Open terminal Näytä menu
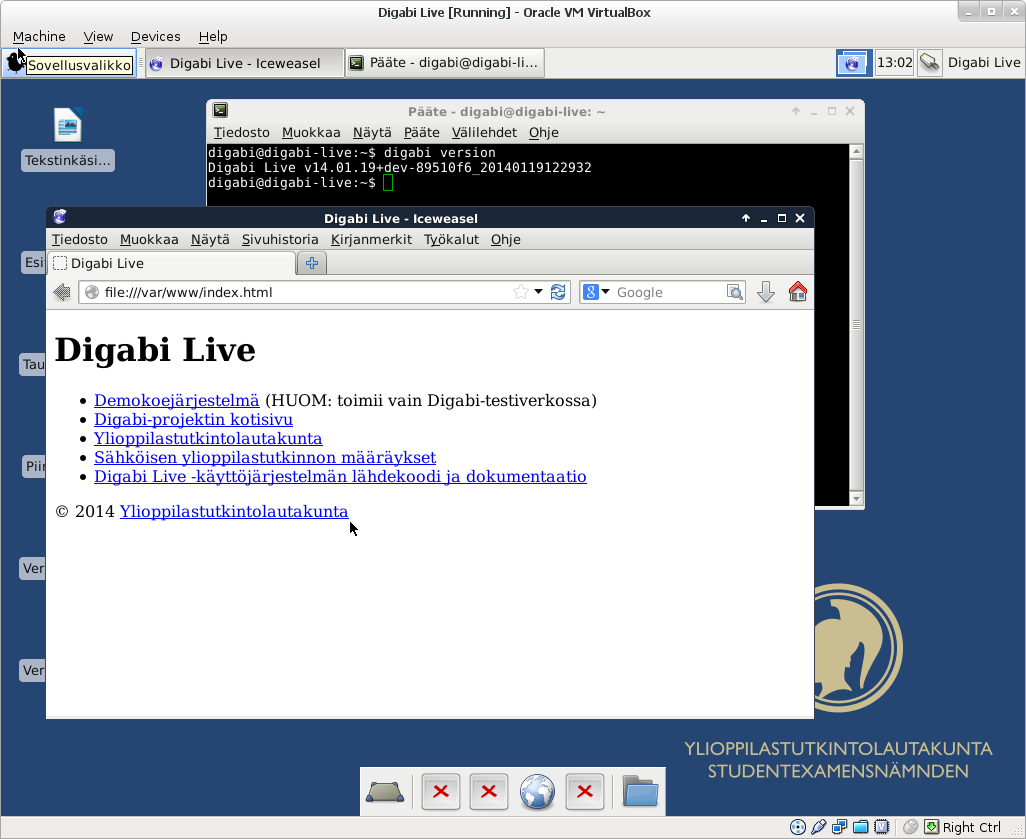The height and width of the screenshot is (839, 1026). point(372,133)
